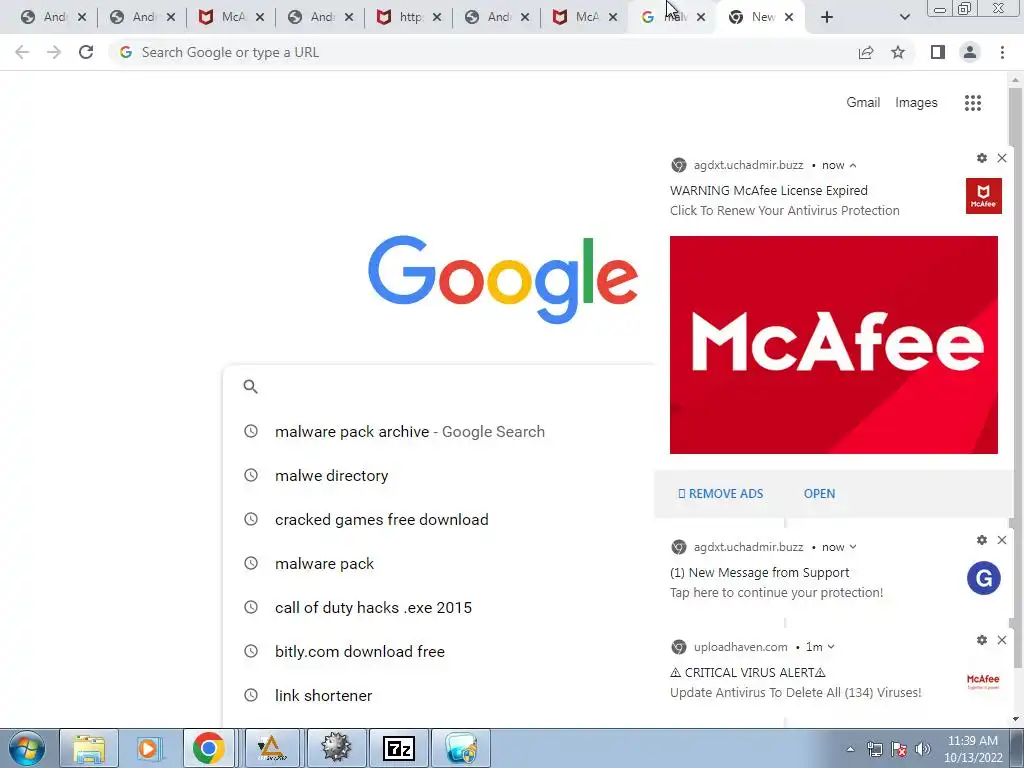Click OPEN in the McAfee notification
Image resolution: width=1024 pixels, height=768 pixels.
click(819, 494)
